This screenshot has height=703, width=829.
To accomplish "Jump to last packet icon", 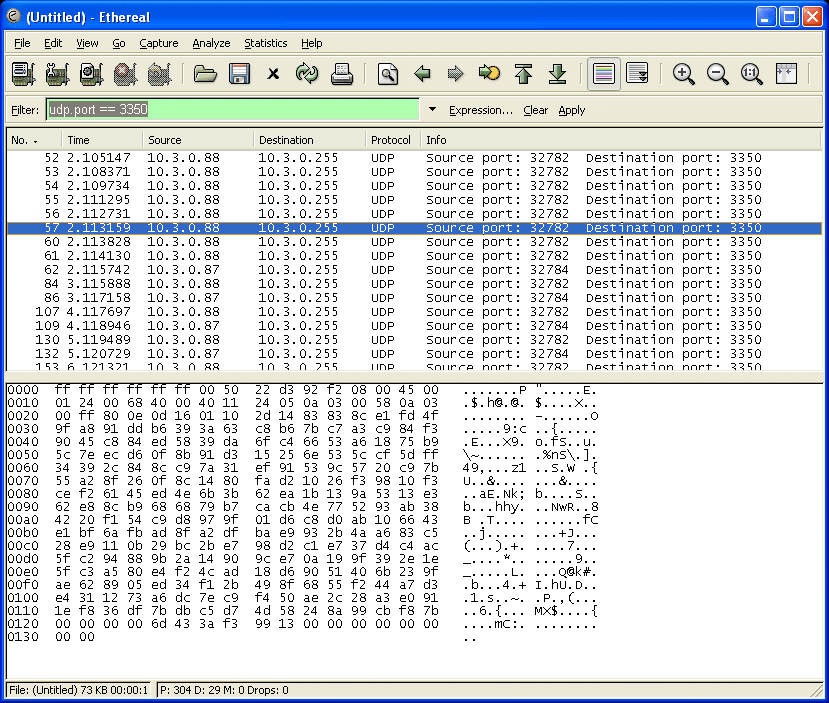I will pyautogui.click(x=557, y=73).
